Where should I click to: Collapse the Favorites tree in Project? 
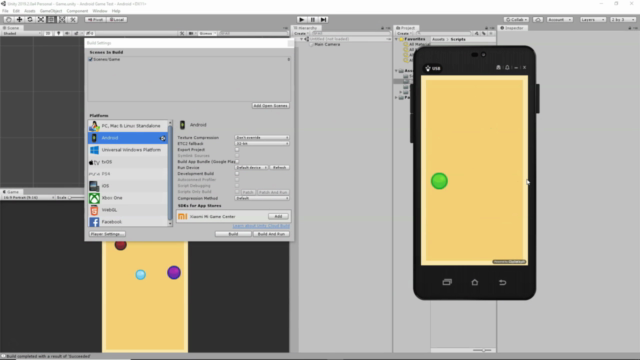[396, 39]
